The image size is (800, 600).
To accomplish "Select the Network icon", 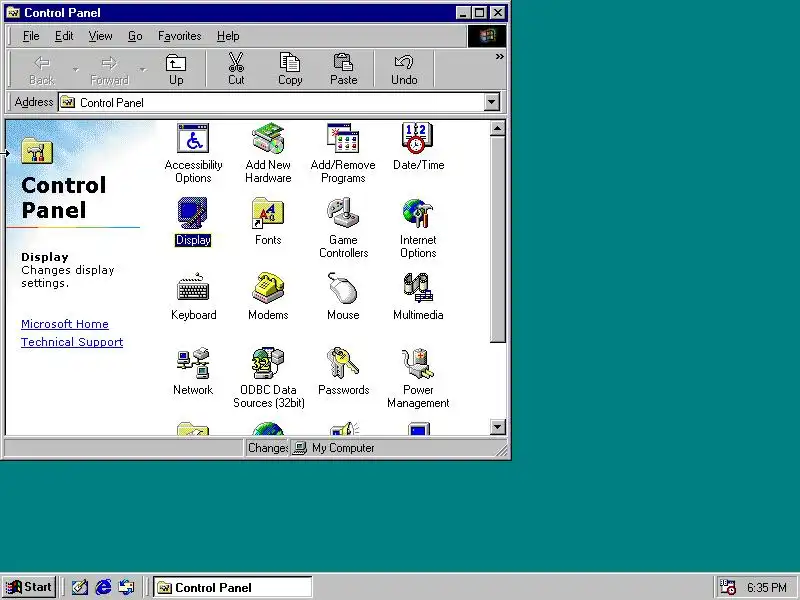I will (x=193, y=371).
